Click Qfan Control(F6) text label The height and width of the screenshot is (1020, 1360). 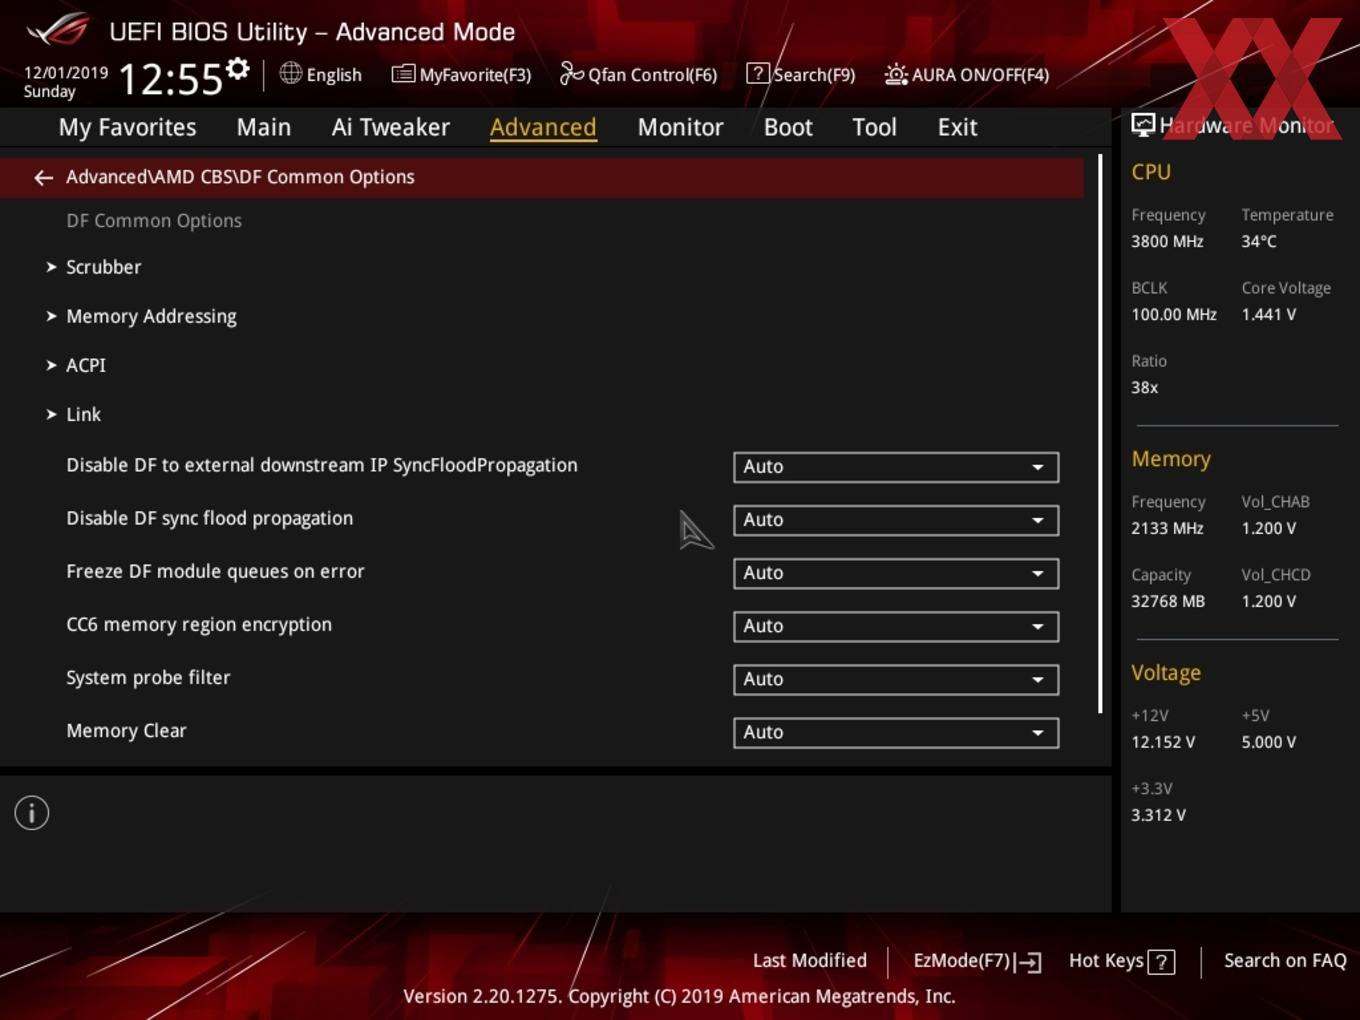[652, 75]
